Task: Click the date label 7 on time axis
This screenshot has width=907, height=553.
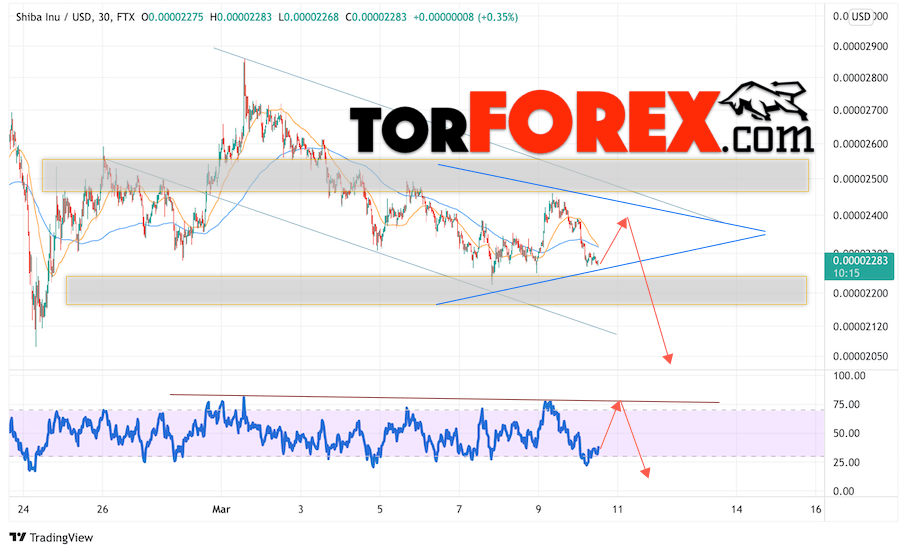Action: pos(459,510)
